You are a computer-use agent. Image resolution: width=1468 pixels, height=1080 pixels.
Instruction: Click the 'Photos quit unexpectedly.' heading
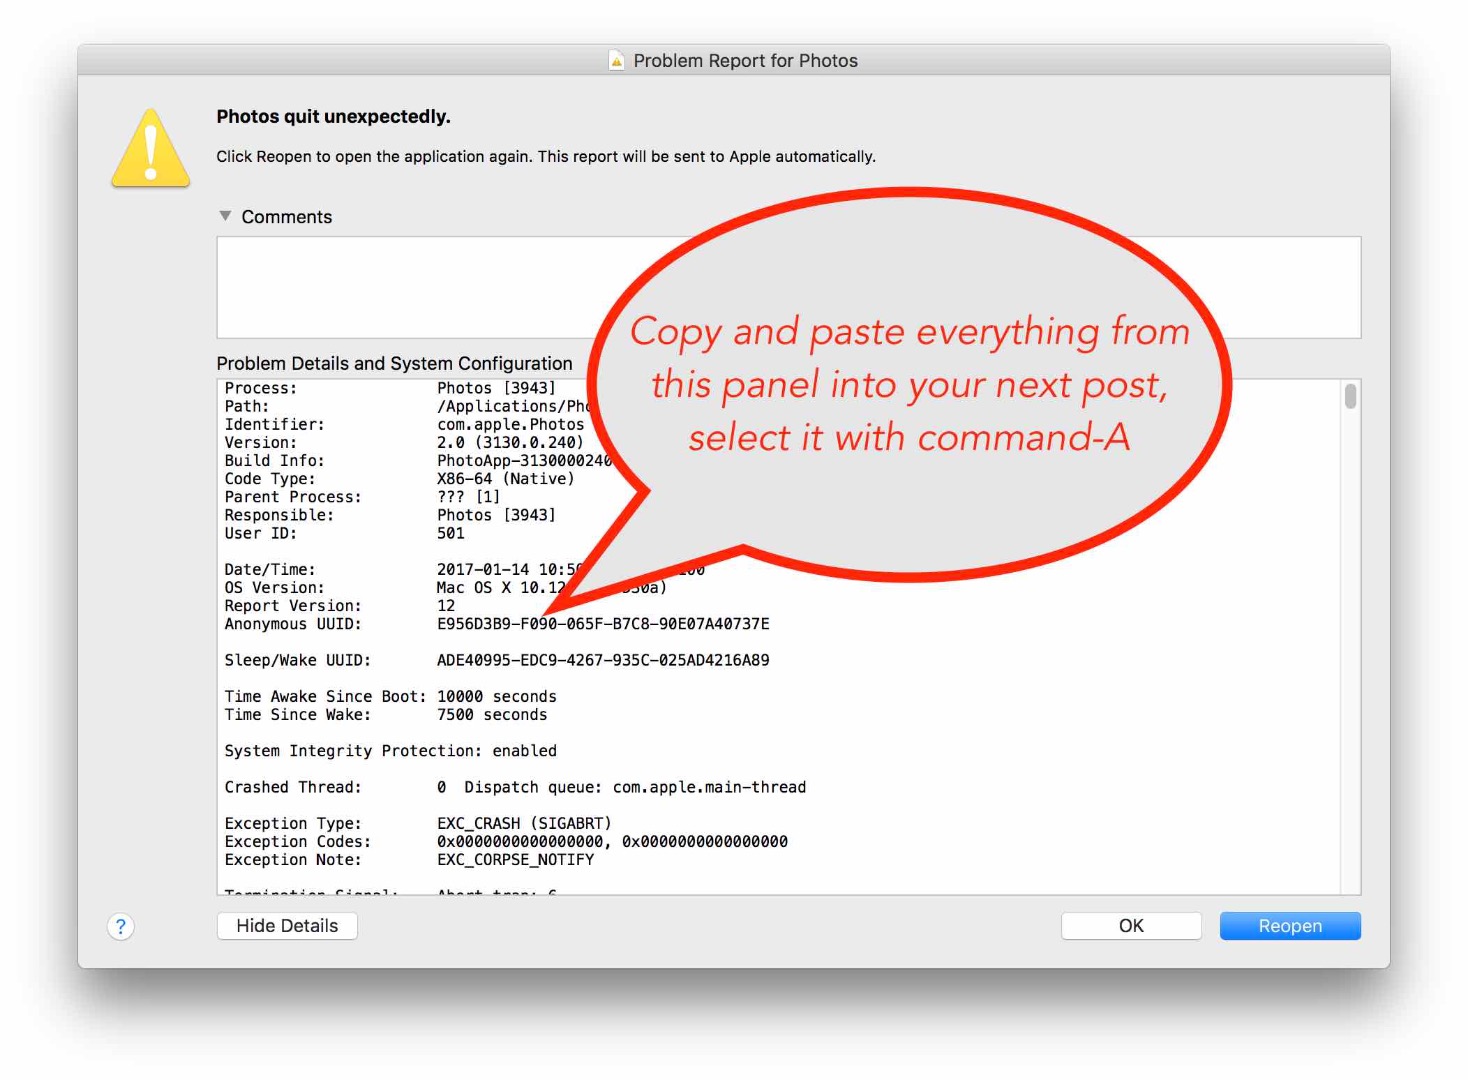pos(333,117)
